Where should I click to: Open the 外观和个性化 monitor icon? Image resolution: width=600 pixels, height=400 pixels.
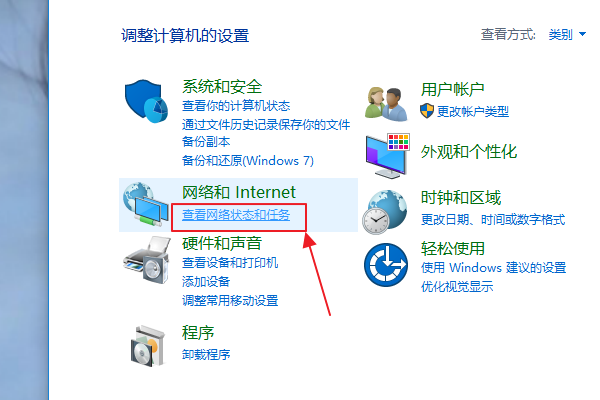click(x=387, y=156)
